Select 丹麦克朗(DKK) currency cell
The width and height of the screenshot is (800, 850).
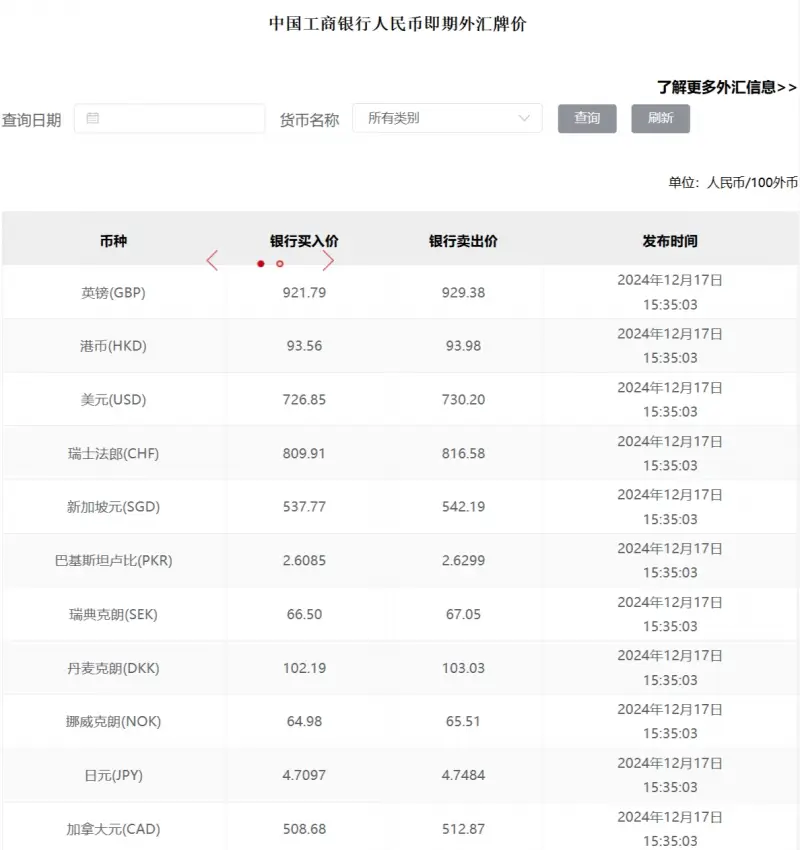[113, 668]
